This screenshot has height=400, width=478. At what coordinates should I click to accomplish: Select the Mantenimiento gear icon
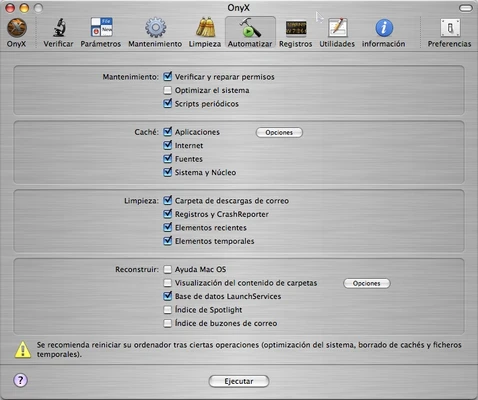[x=155, y=28]
